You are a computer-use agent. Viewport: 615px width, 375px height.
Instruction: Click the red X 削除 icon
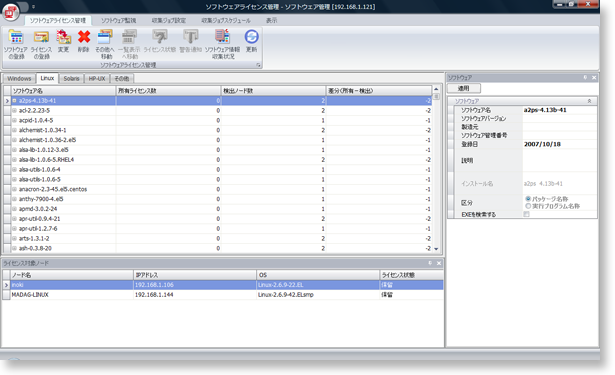[x=84, y=41]
